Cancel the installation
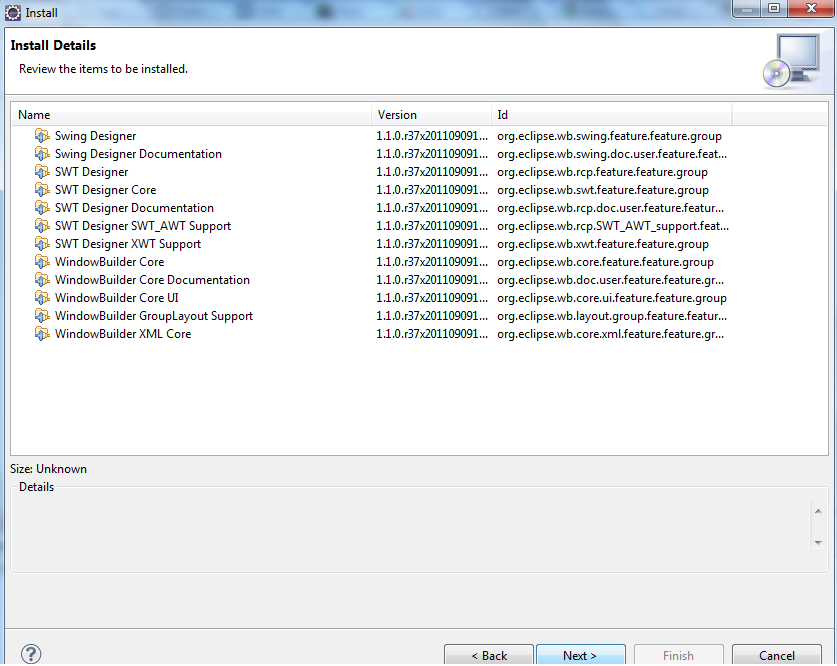 click(x=777, y=655)
